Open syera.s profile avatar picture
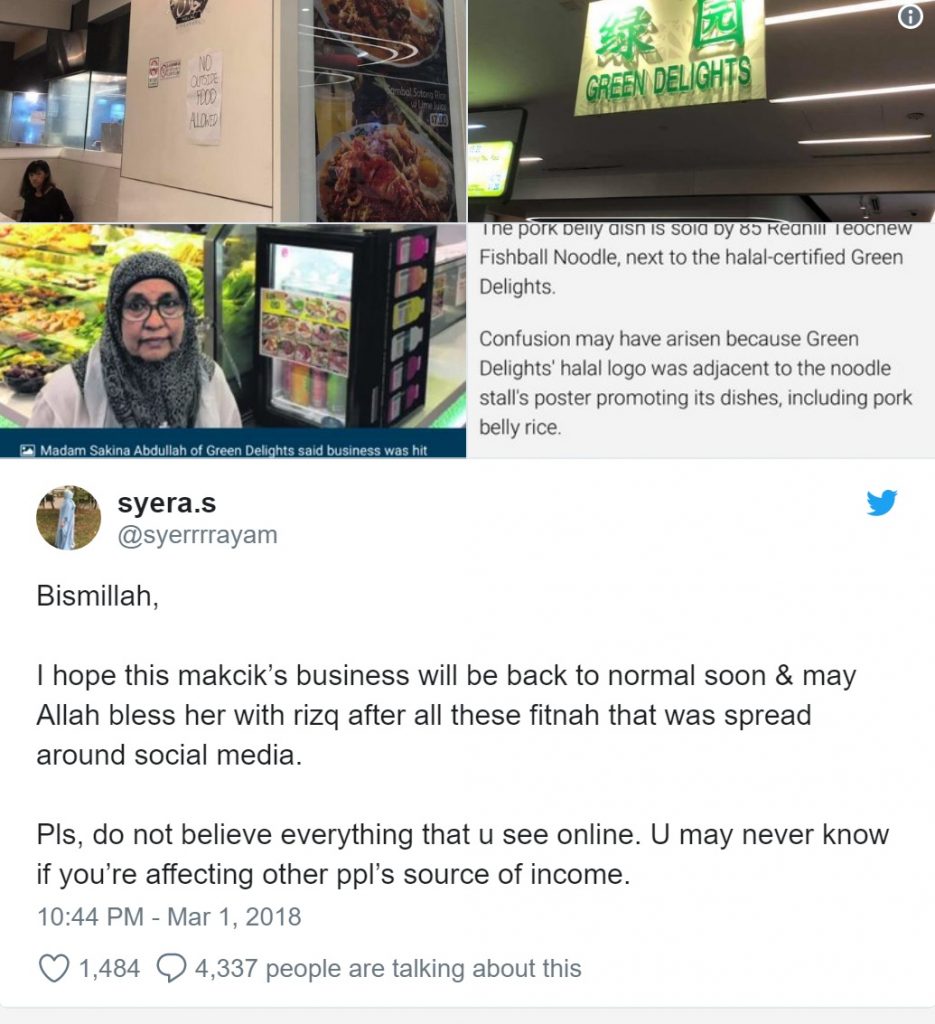935x1024 pixels. tap(68, 518)
